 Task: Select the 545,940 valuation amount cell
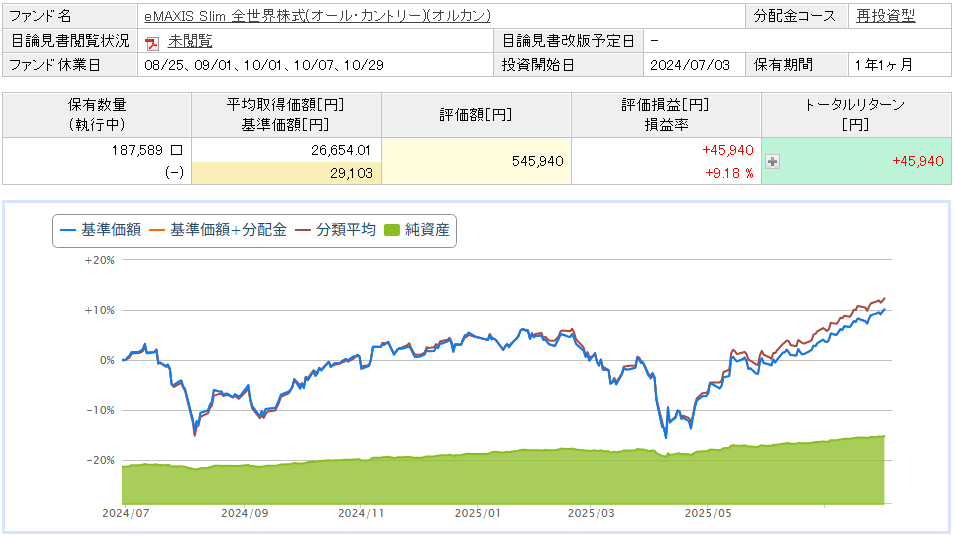click(x=476, y=161)
